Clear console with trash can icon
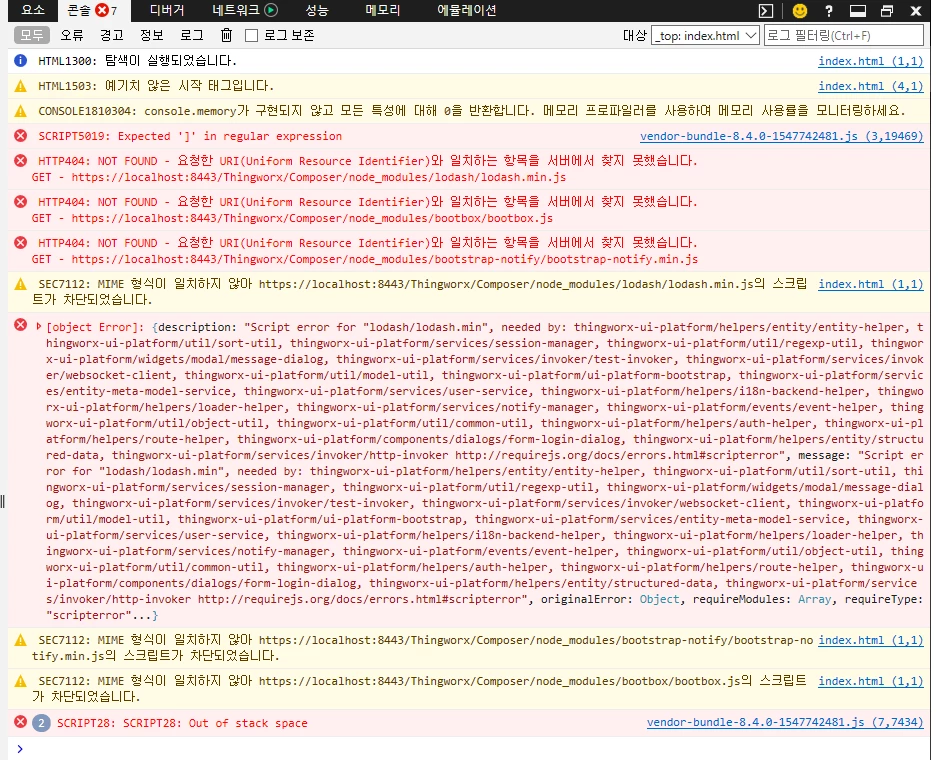Screen dimensions: 952x760 point(226,35)
